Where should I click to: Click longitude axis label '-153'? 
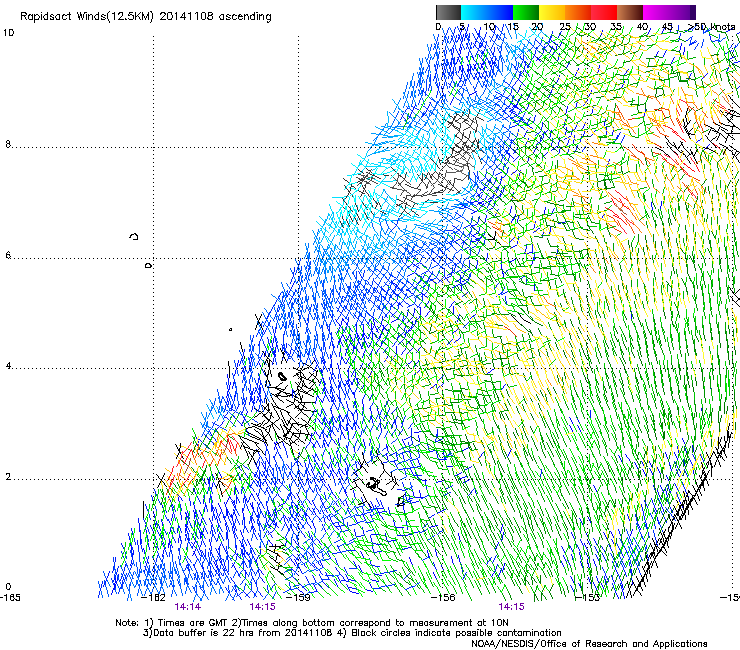pos(588,598)
